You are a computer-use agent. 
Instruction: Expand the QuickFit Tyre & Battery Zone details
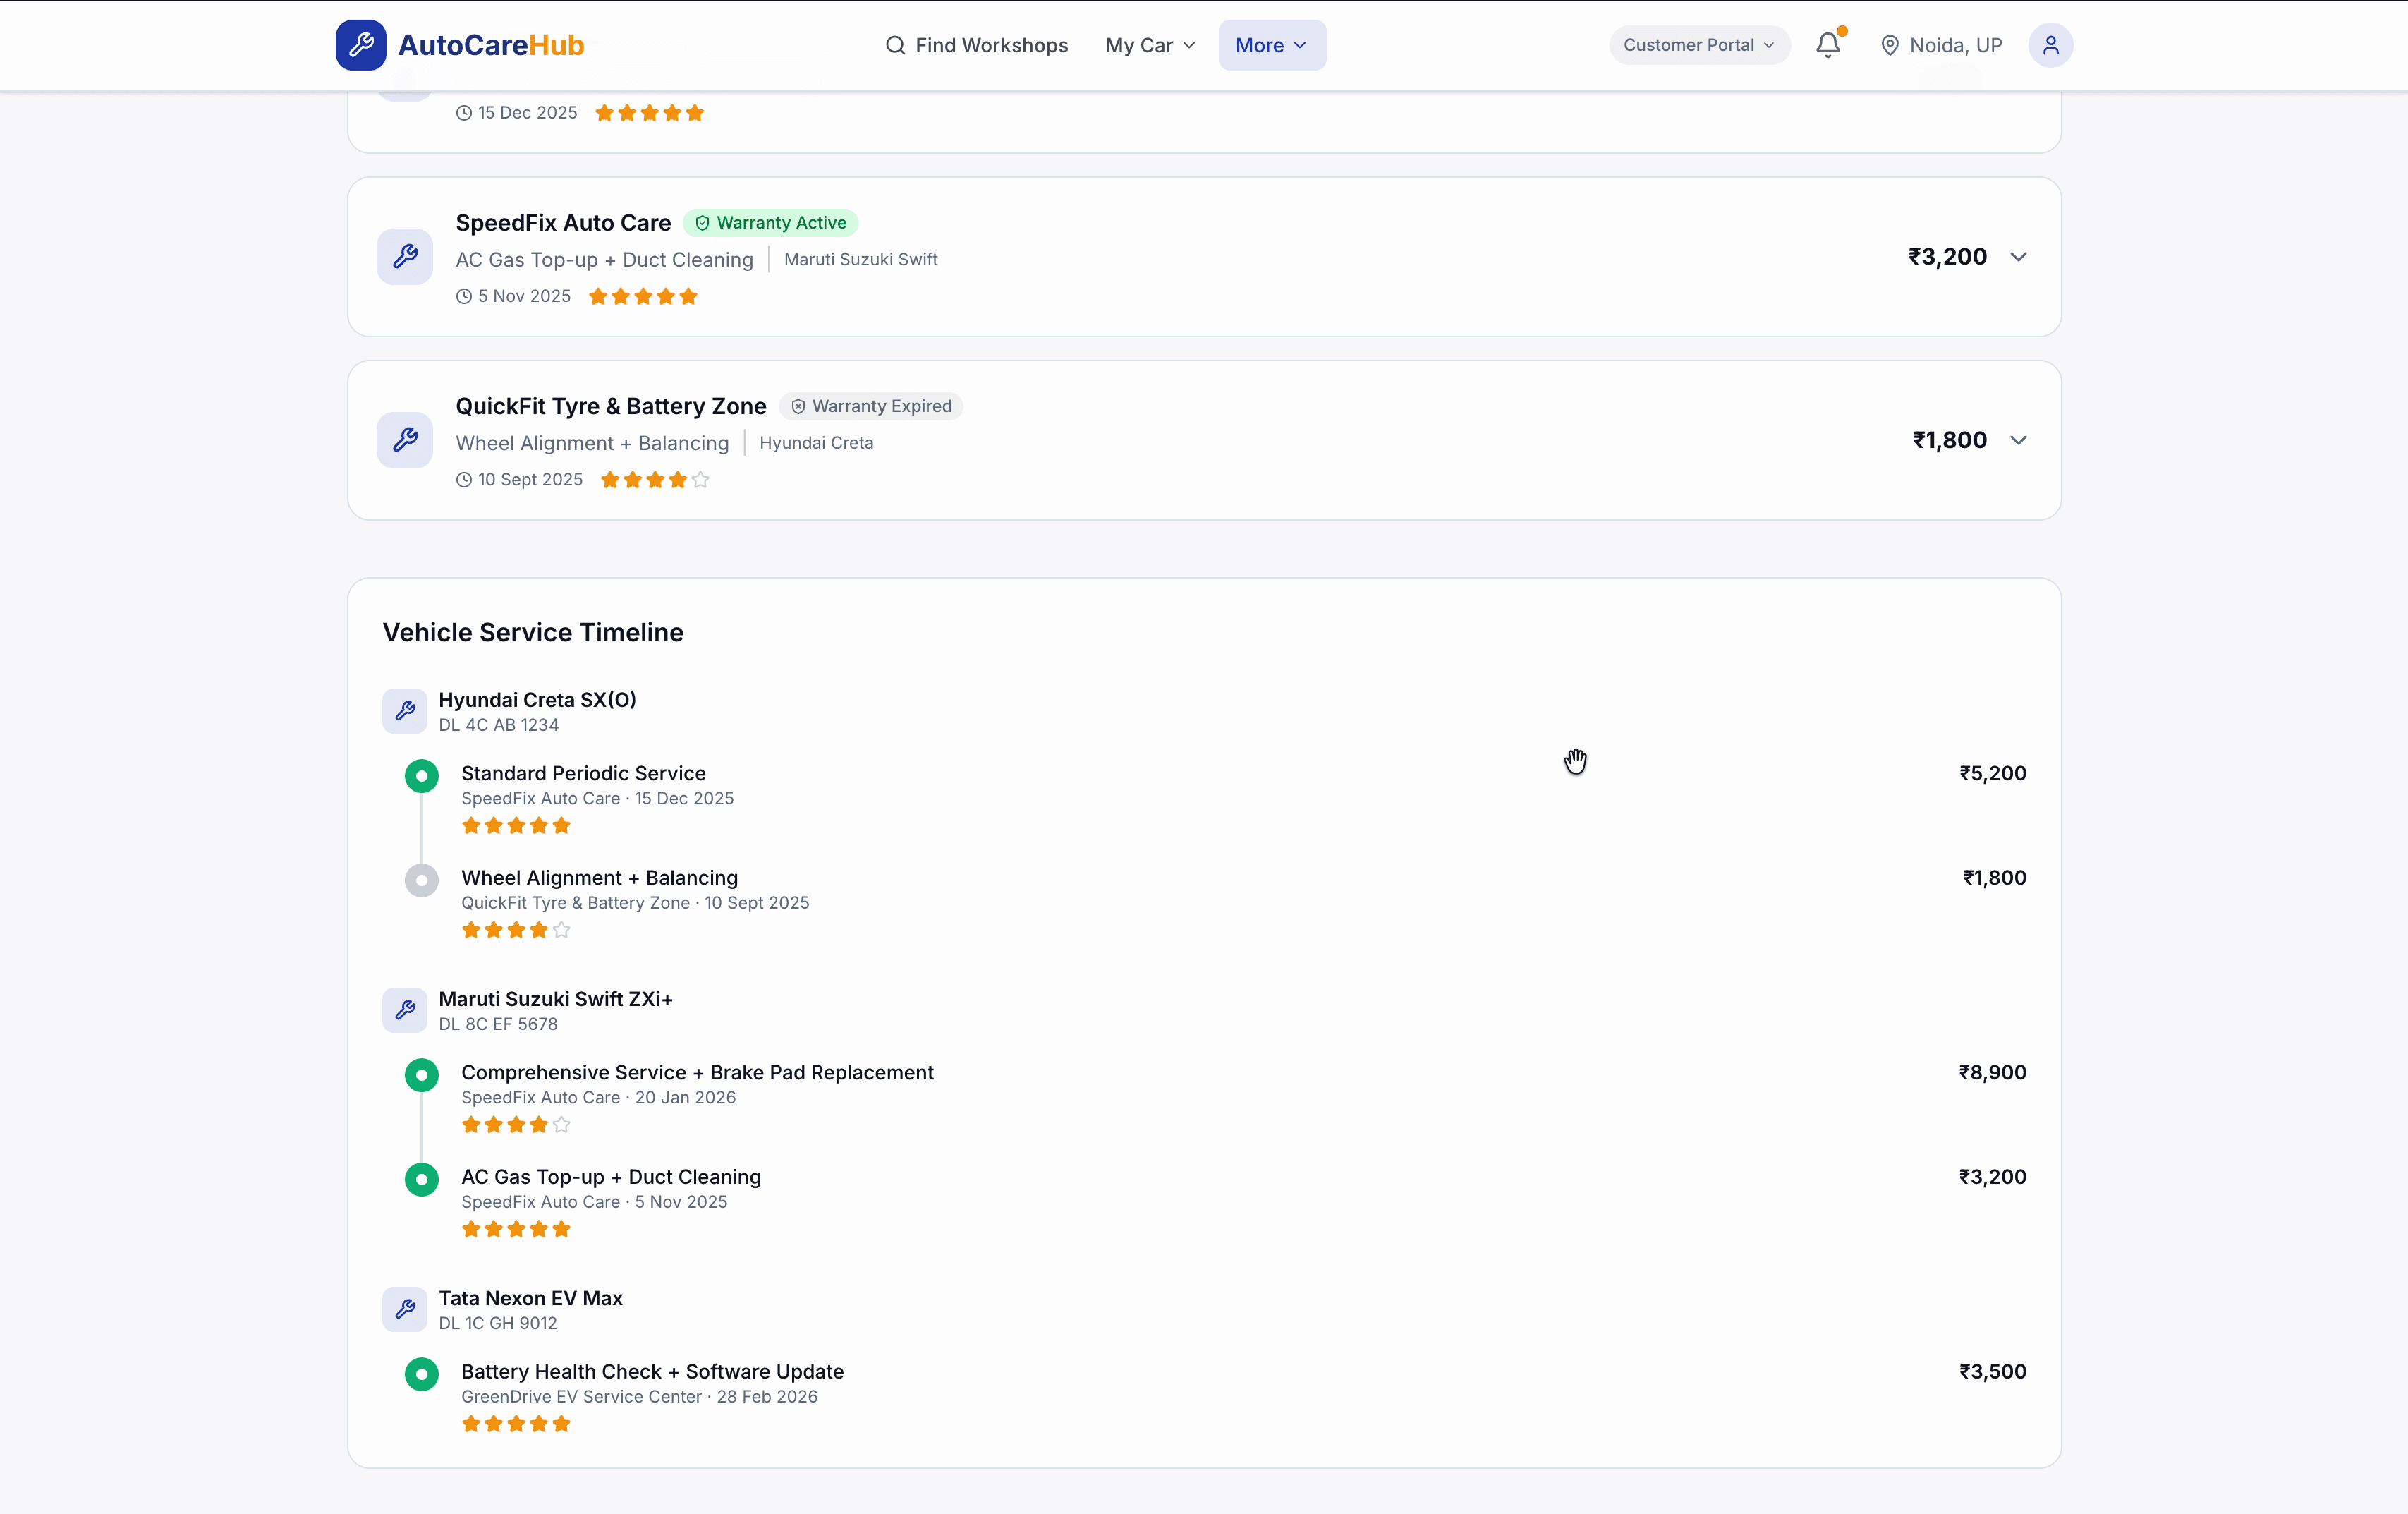[2019, 440]
